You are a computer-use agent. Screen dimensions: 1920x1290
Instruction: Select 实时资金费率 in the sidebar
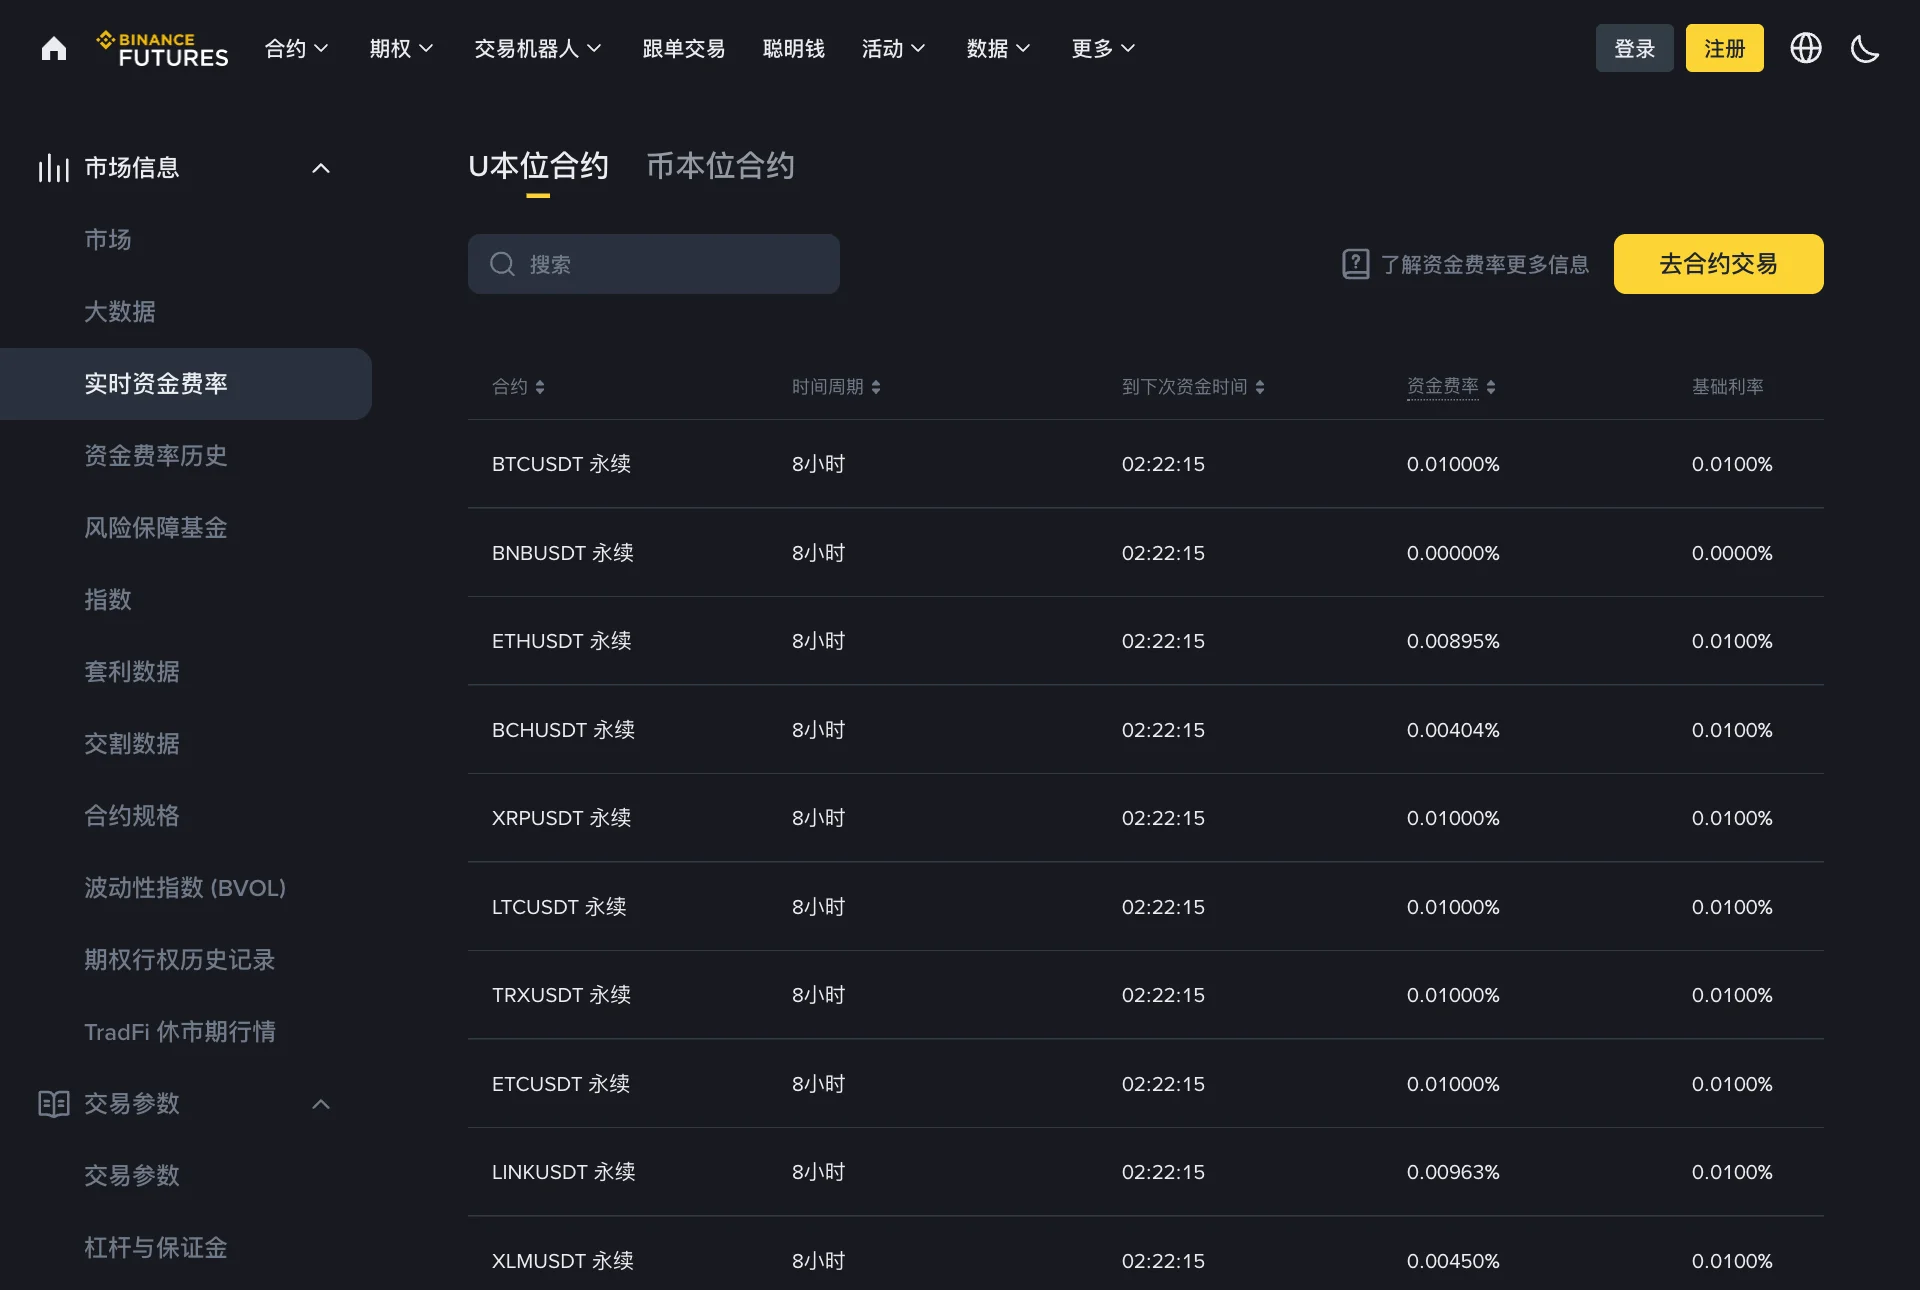pyautogui.click(x=186, y=384)
